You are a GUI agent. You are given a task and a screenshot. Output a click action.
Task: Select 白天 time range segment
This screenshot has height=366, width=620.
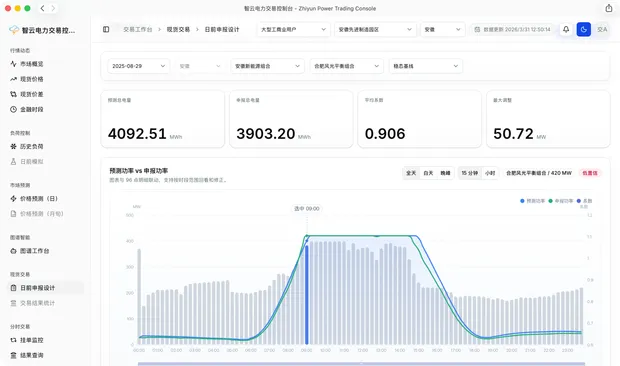pos(428,173)
